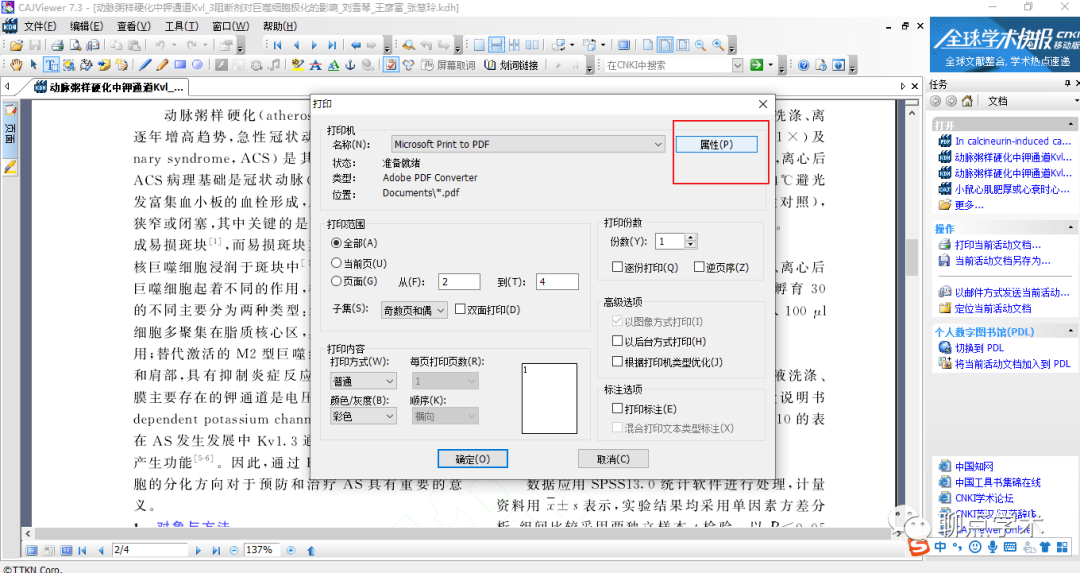Click 切换到 PDL link
The height and width of the screenshot is (573, 1080).
pyautogui.click(x=979, y=348)
